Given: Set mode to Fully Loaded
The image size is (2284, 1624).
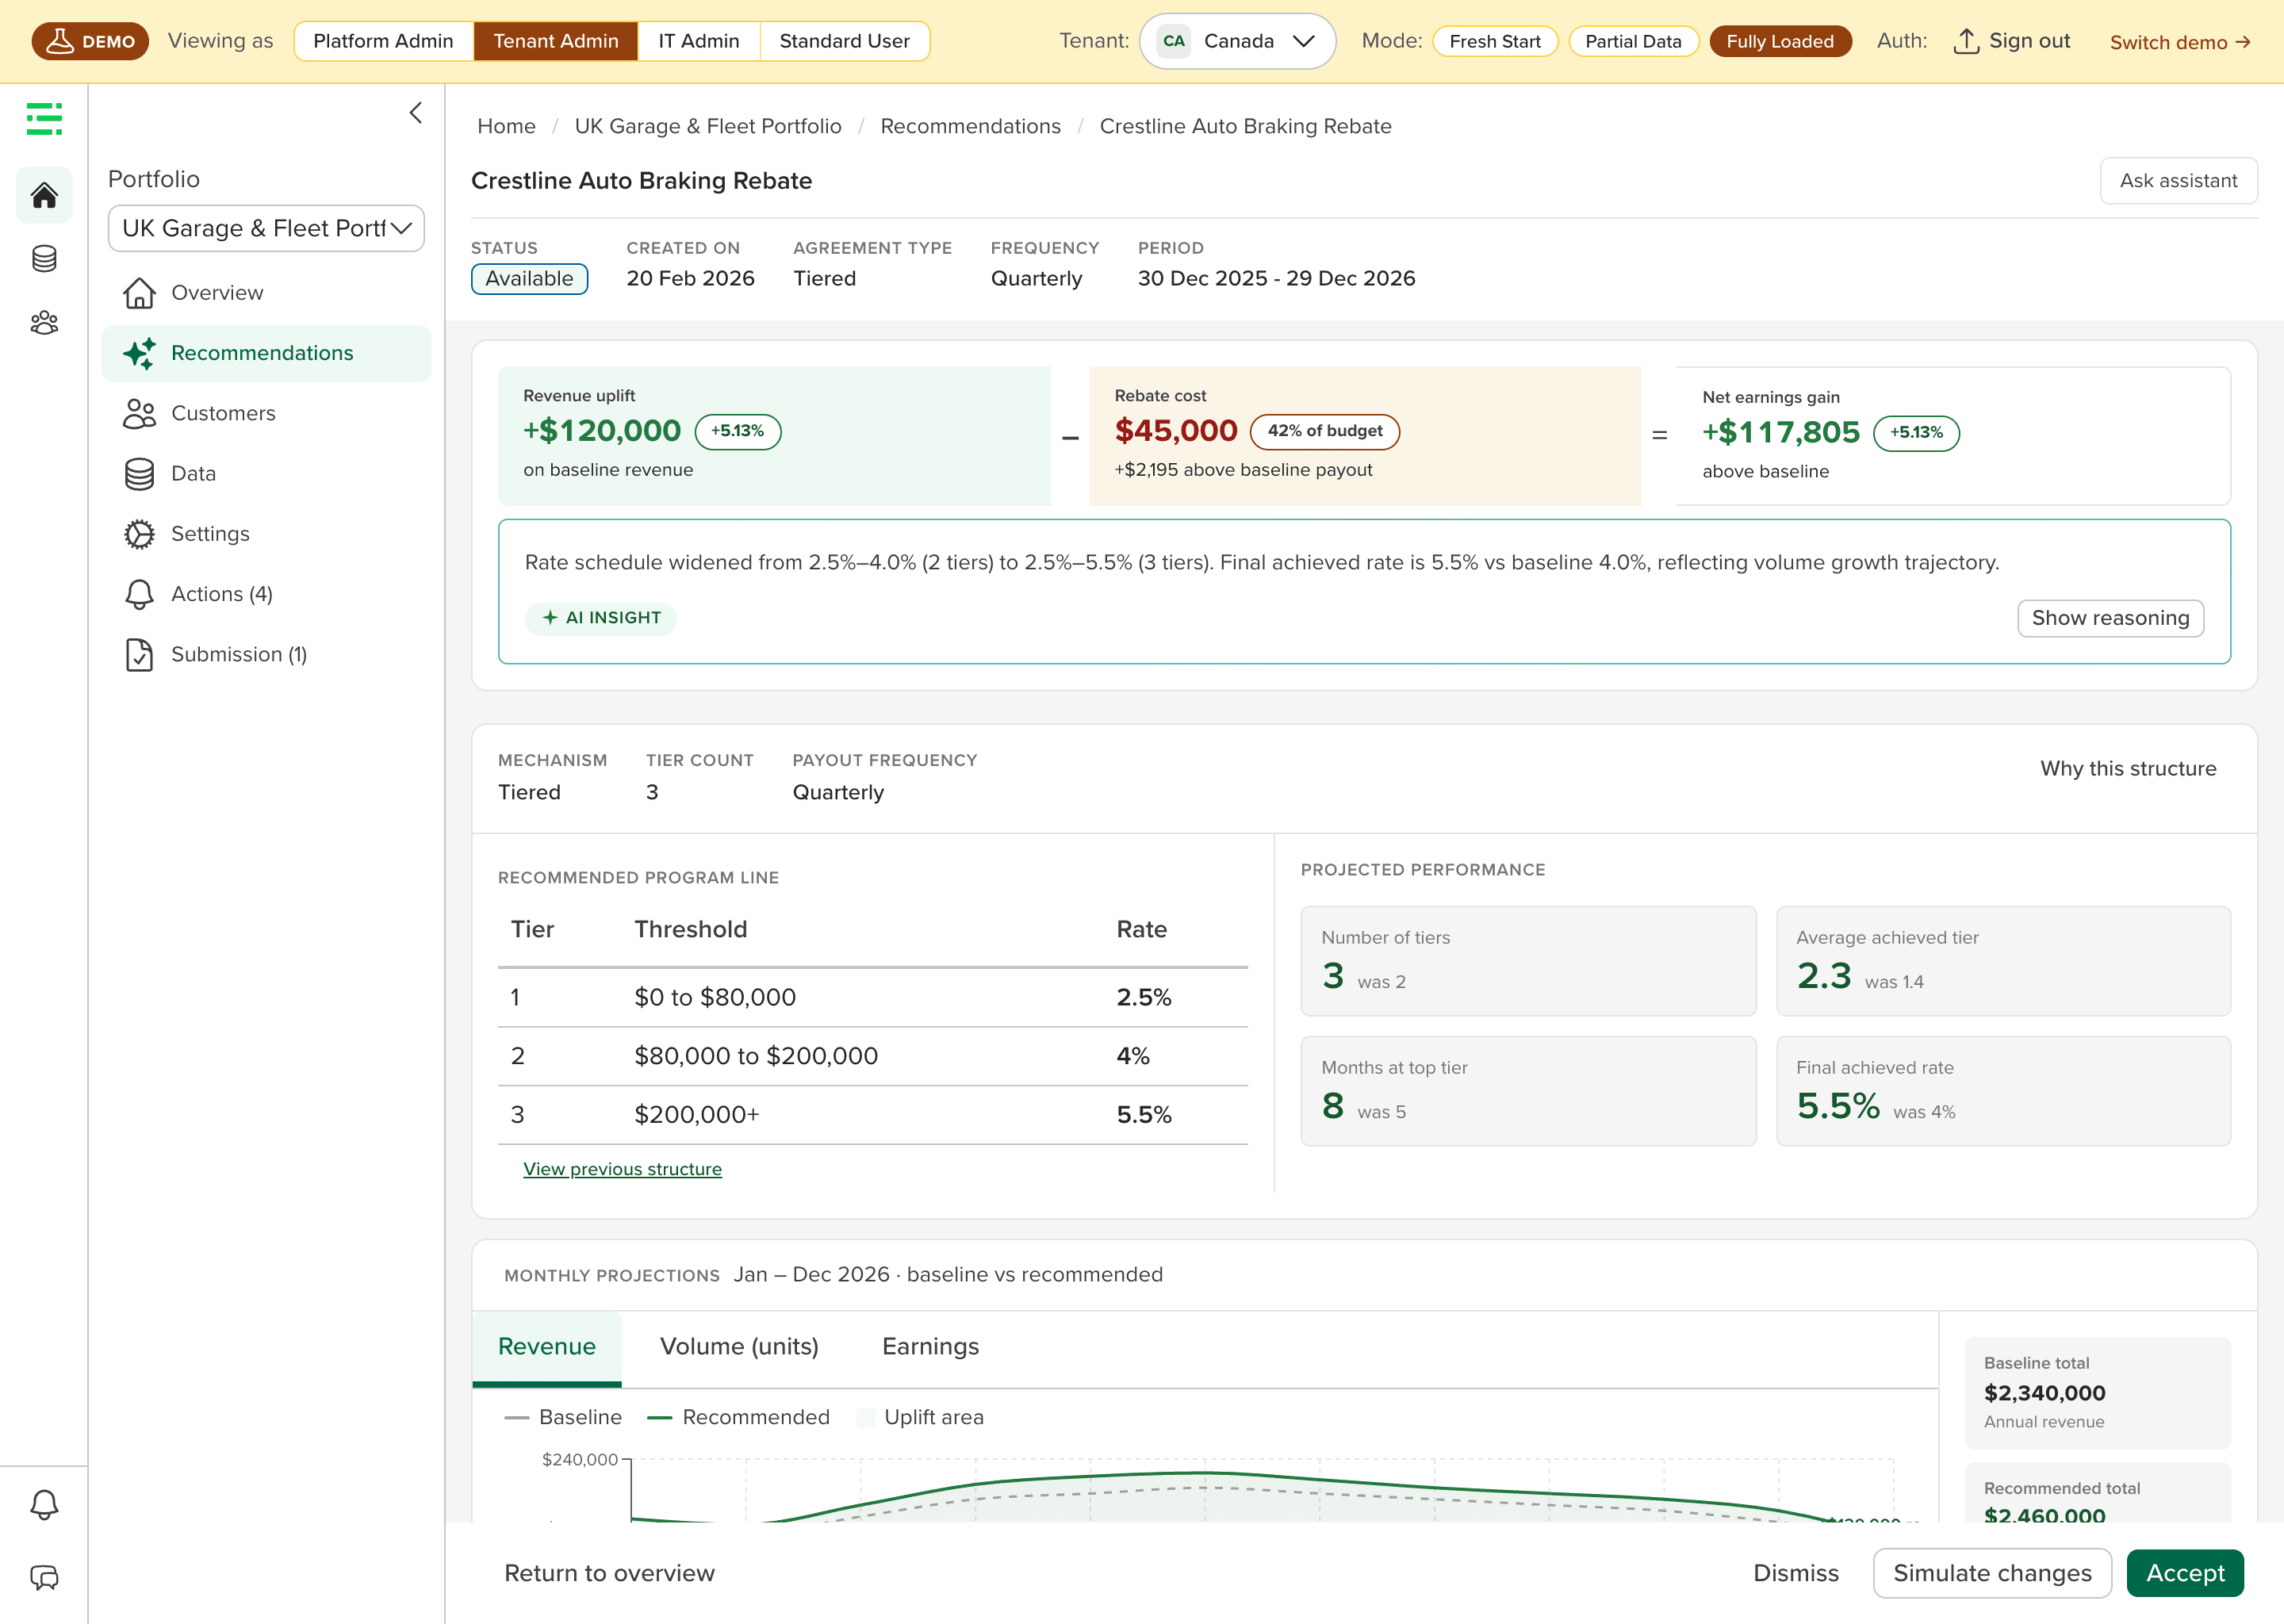Looking at the screenshot, I should 1780,41.
